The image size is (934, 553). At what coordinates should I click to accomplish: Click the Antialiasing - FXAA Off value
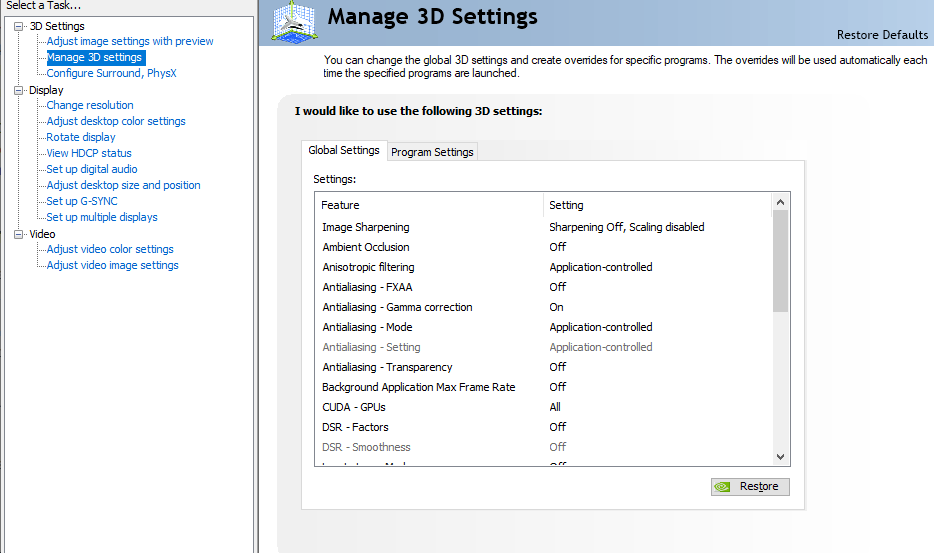[558, 287]
